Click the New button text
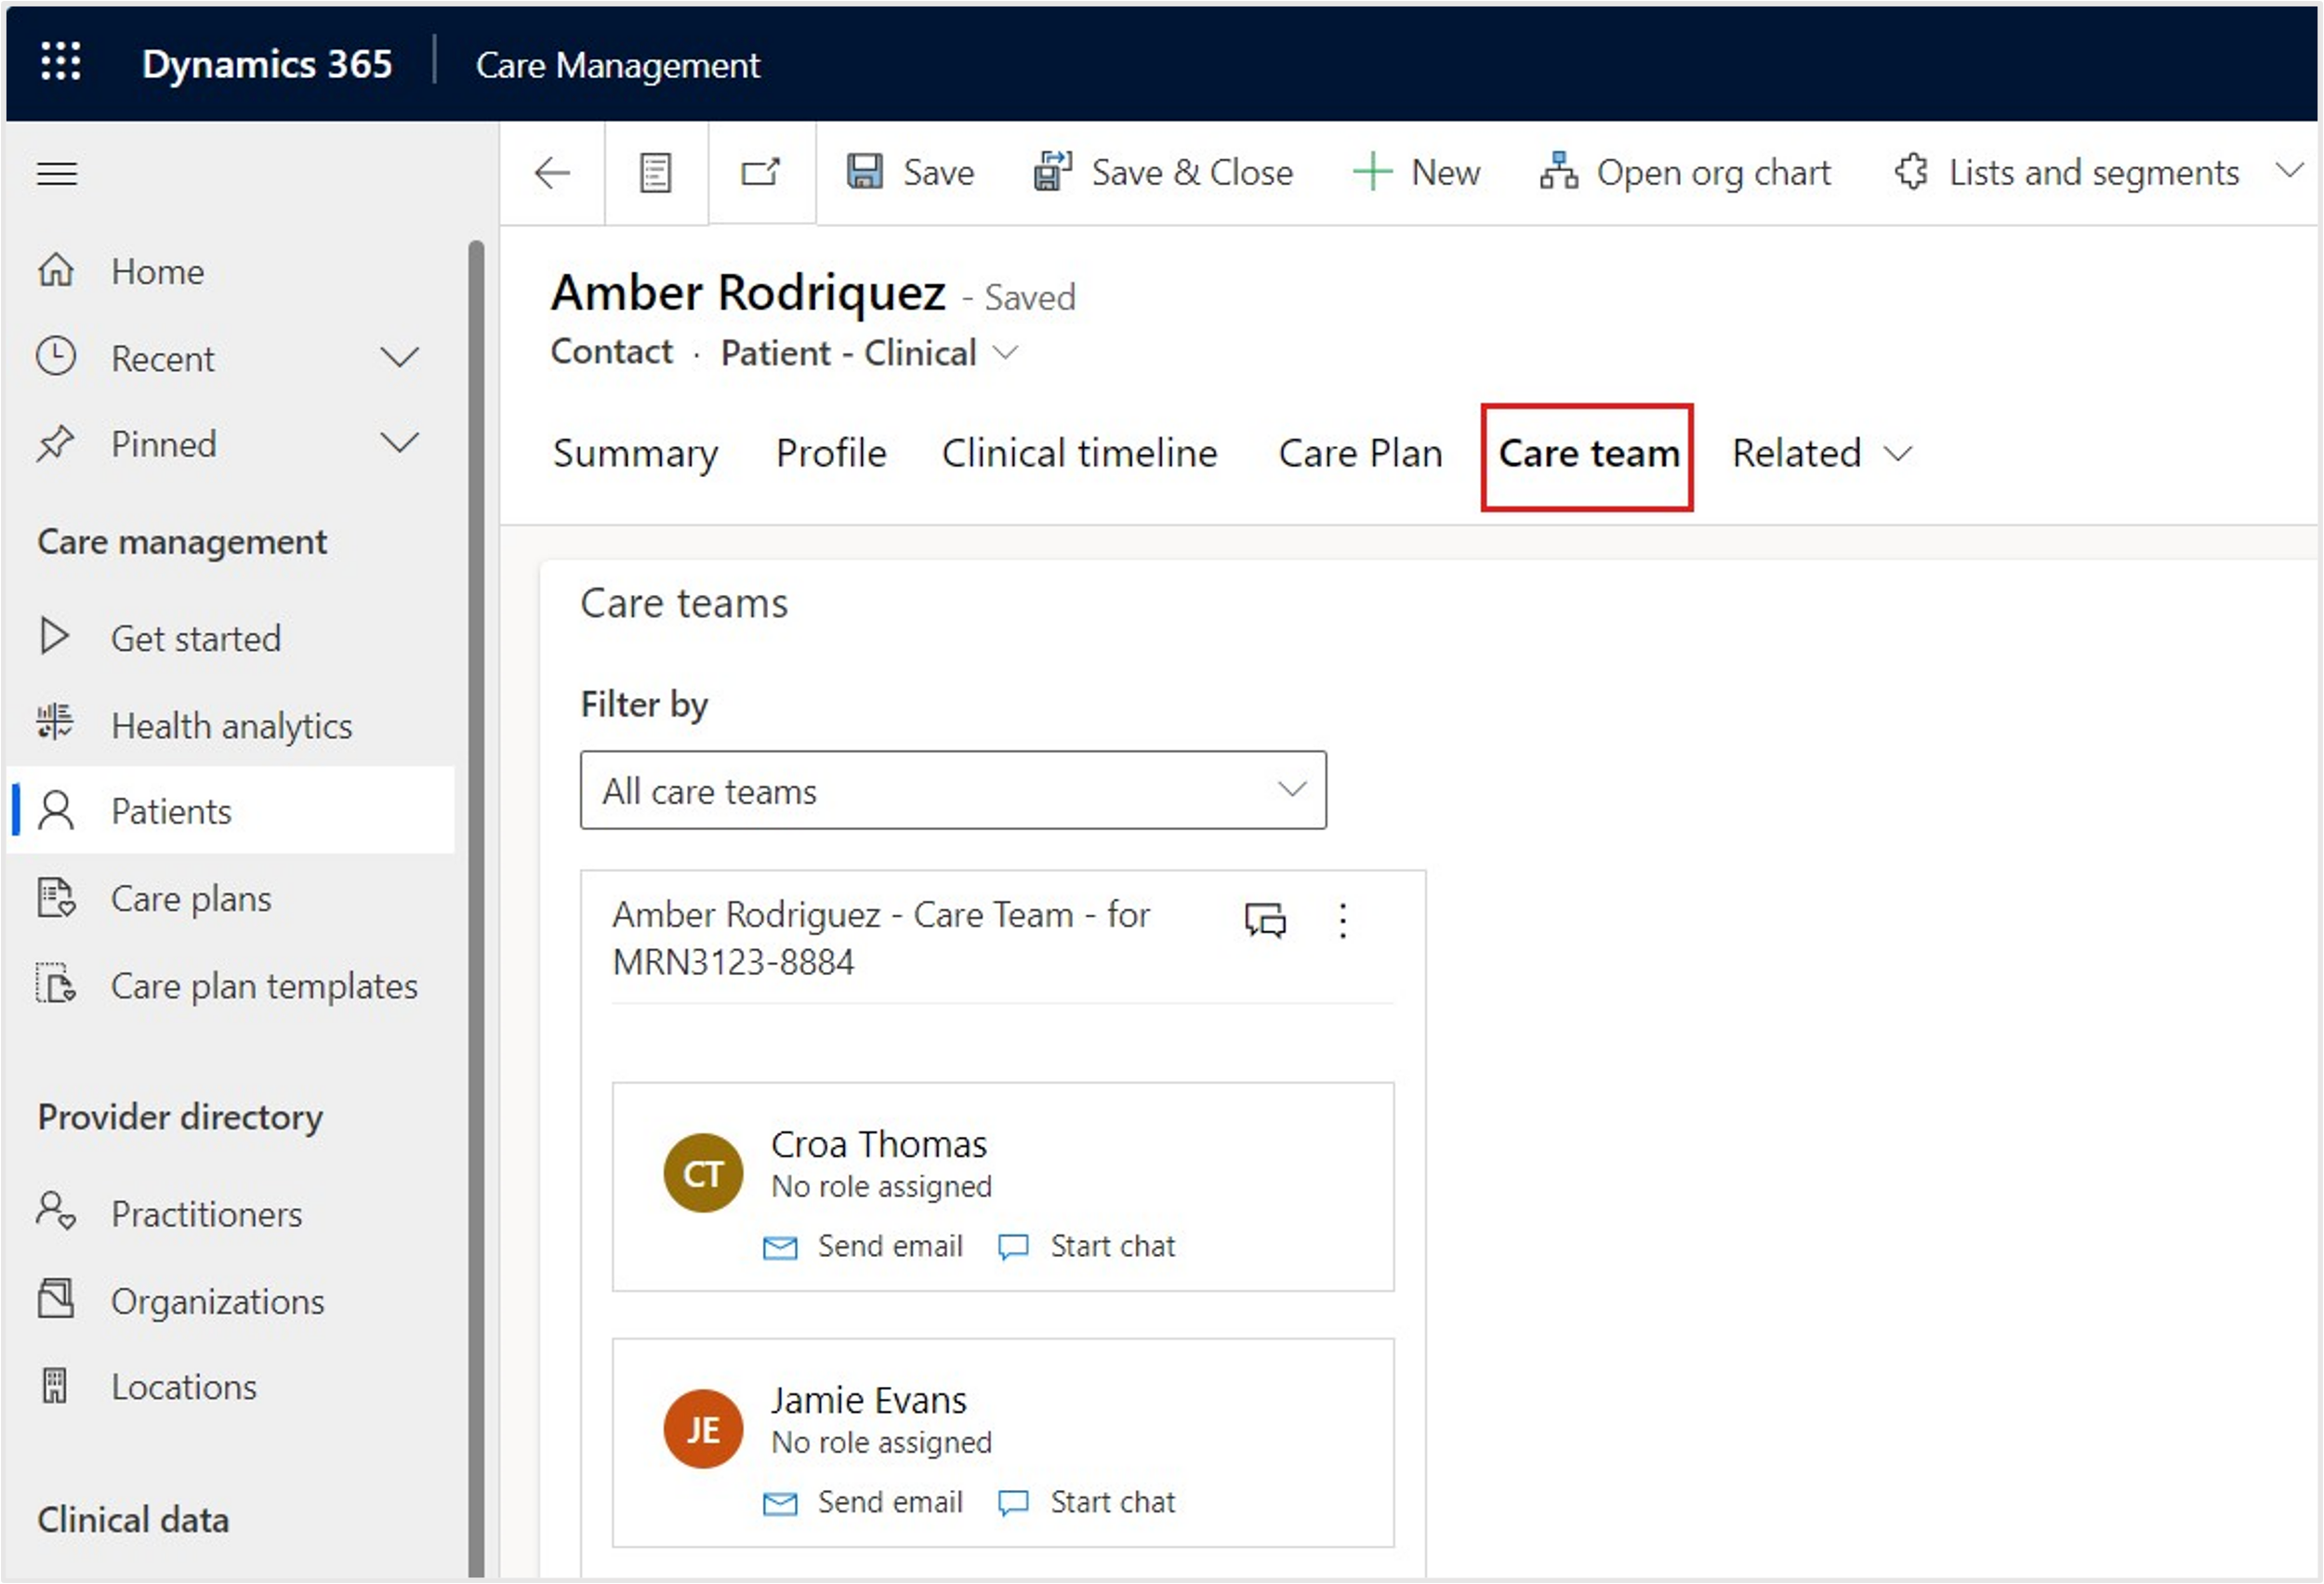 pyautogui.click(x=1445, y=172)
